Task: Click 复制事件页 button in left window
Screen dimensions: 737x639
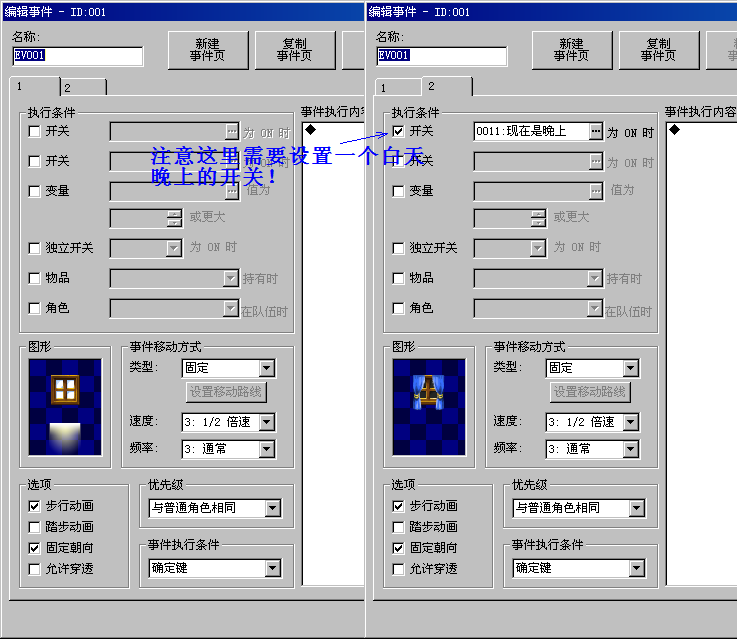Action: click(295, 50)
